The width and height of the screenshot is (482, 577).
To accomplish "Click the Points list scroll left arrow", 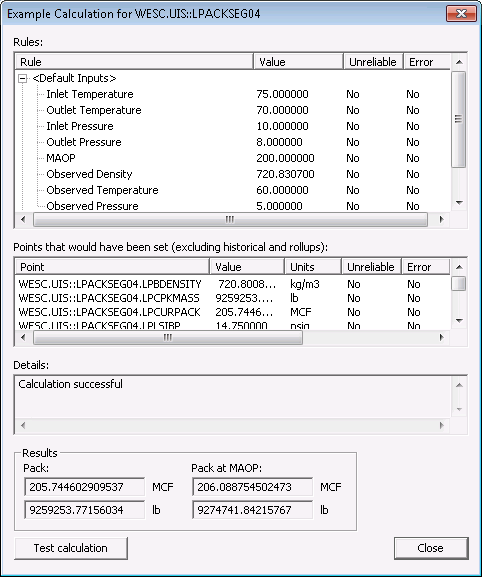I will [23, 337].
